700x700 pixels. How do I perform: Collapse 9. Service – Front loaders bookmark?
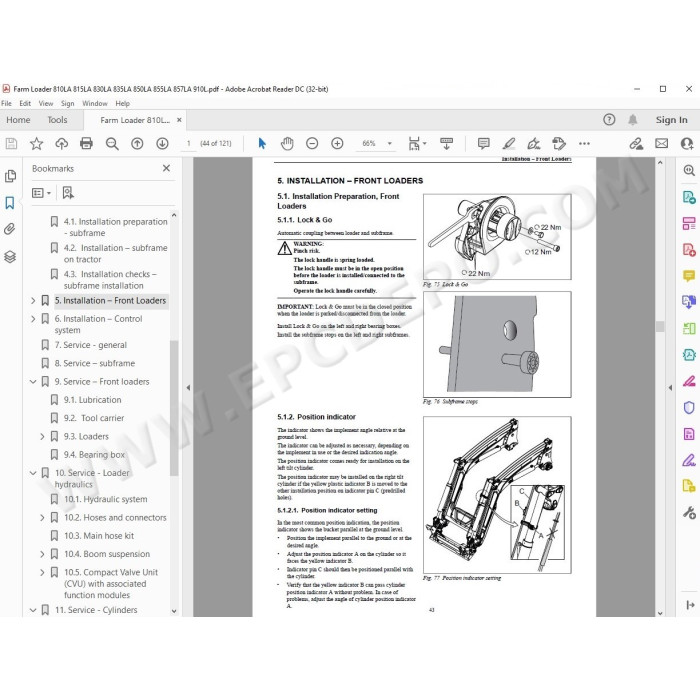pos(33,382)
